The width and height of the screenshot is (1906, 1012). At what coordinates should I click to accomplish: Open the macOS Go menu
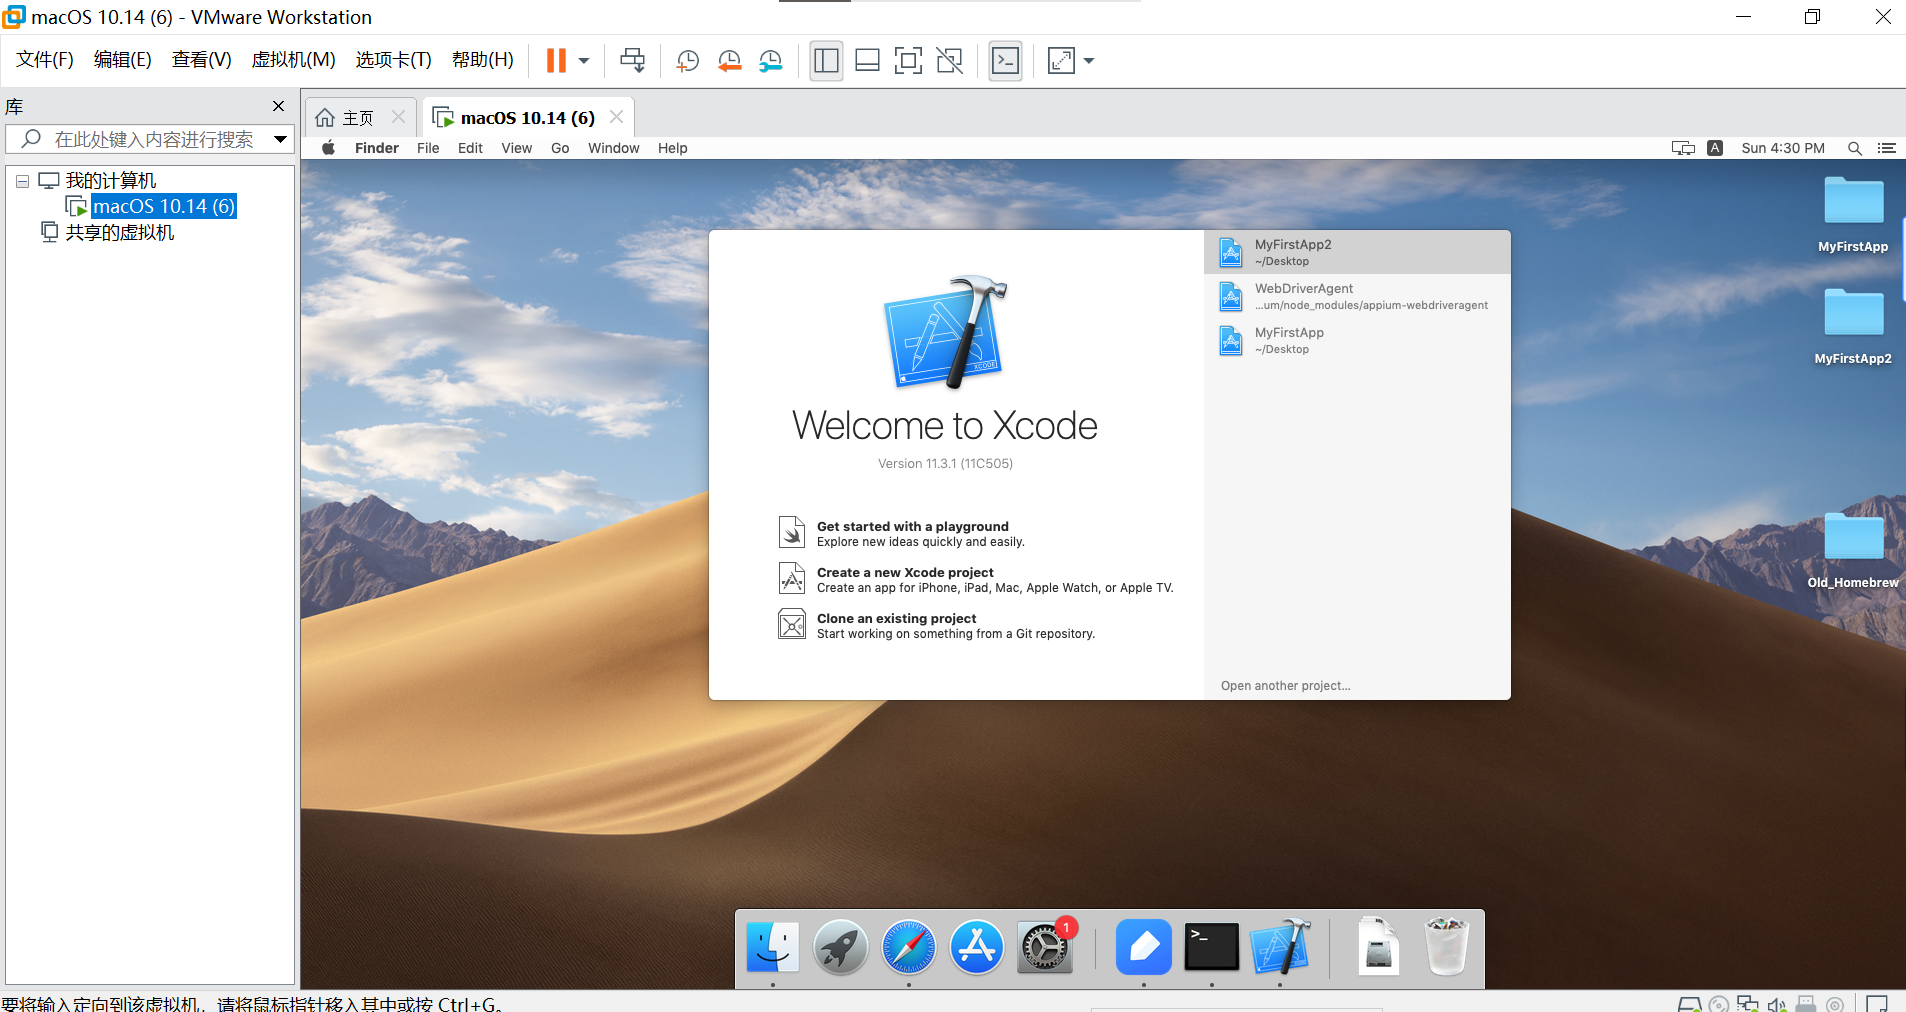pos(560,148)
